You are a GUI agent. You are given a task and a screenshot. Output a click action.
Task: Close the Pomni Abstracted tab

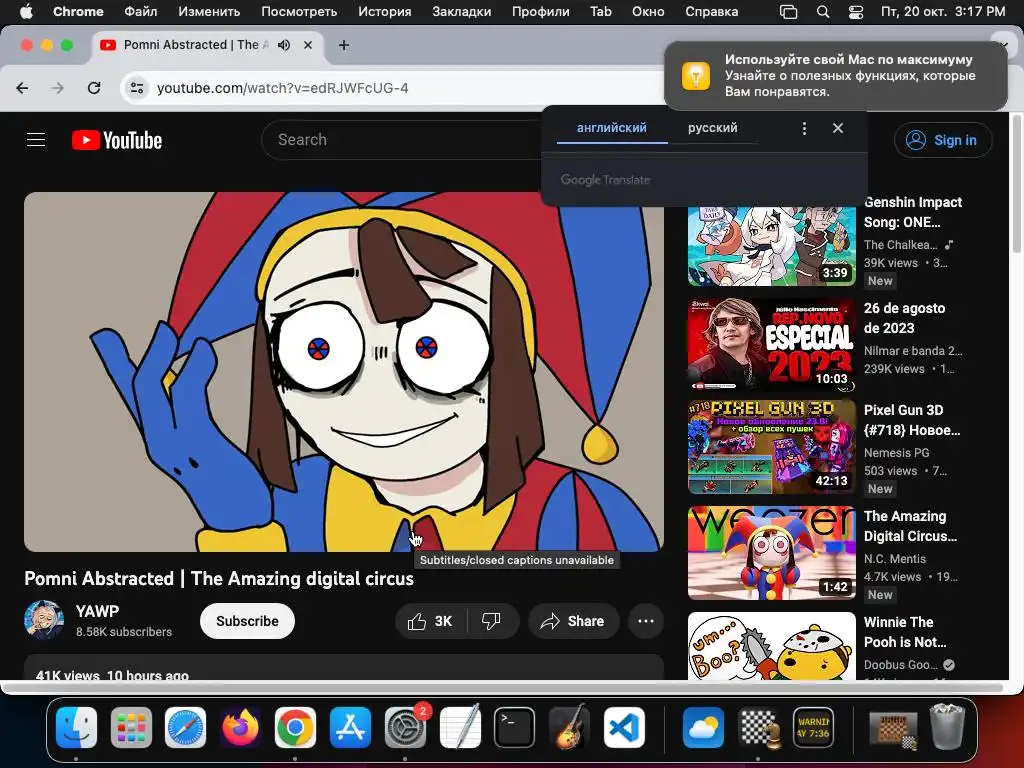pos(308,45)
